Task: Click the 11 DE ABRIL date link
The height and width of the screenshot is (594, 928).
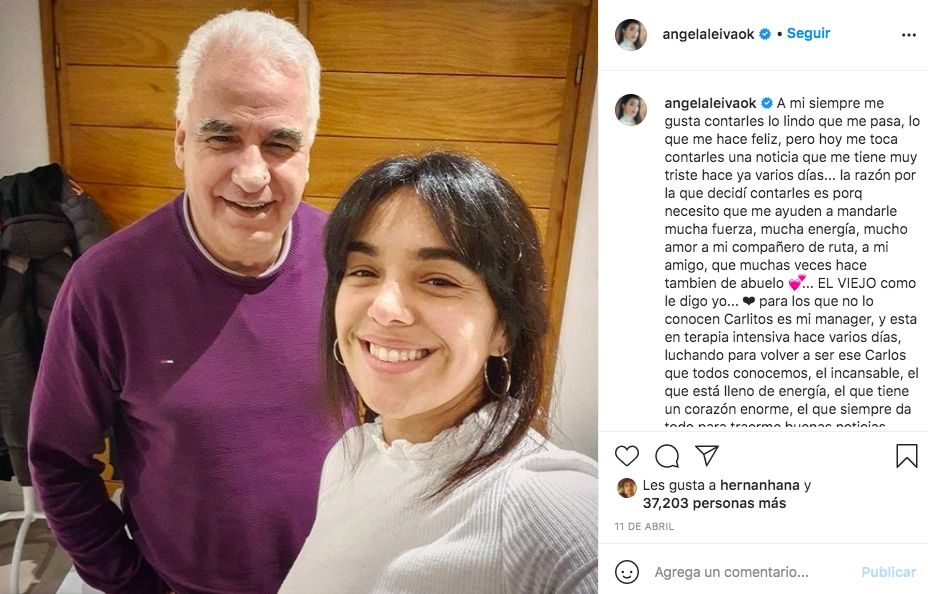Action: pyautogui.click(x=644, y=526)
